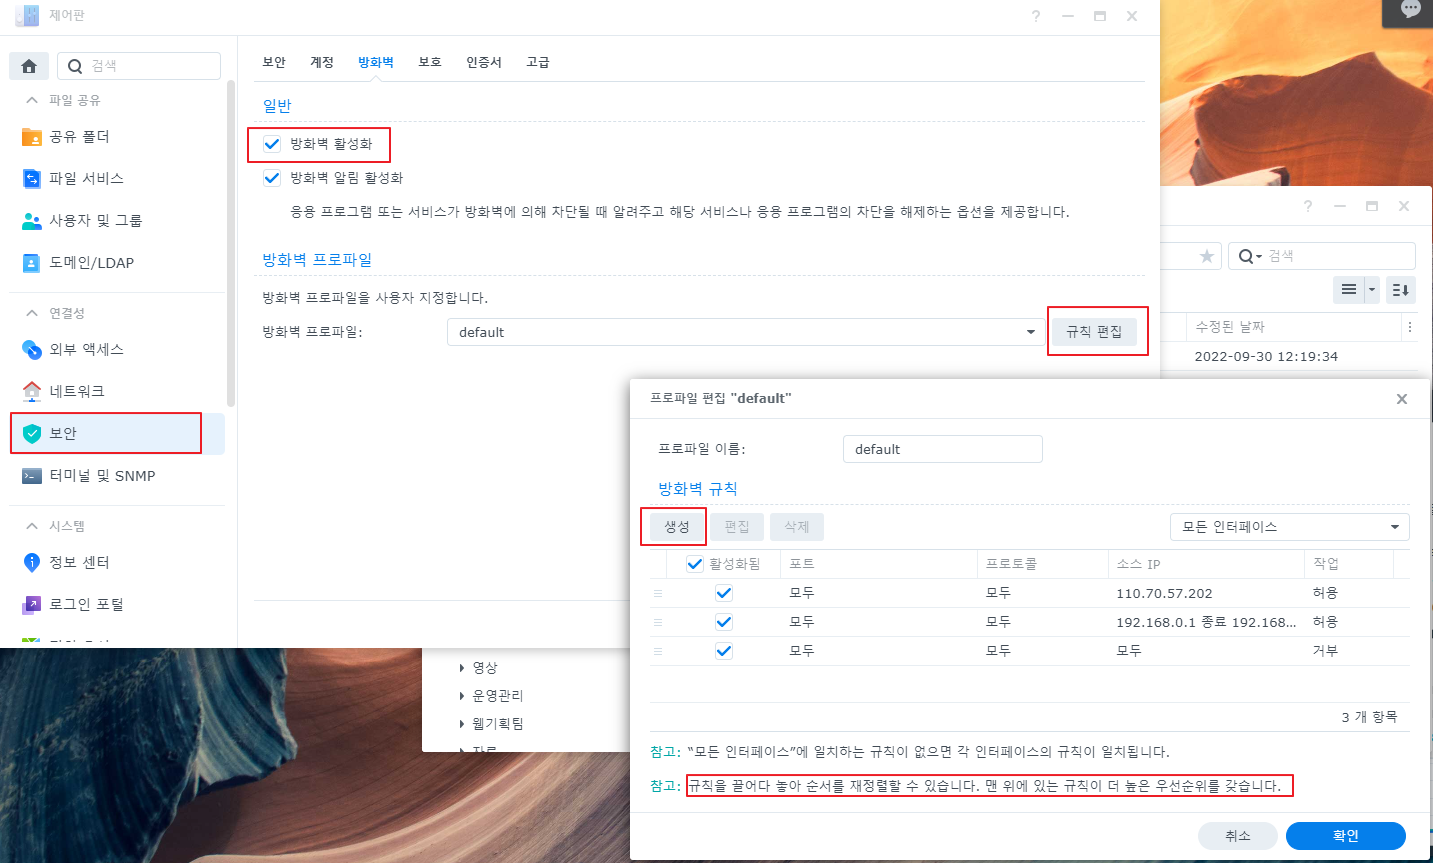Click the sort icon in File Station toolbar
This screenshot has width=1433, height=863.
[1401, 290]
